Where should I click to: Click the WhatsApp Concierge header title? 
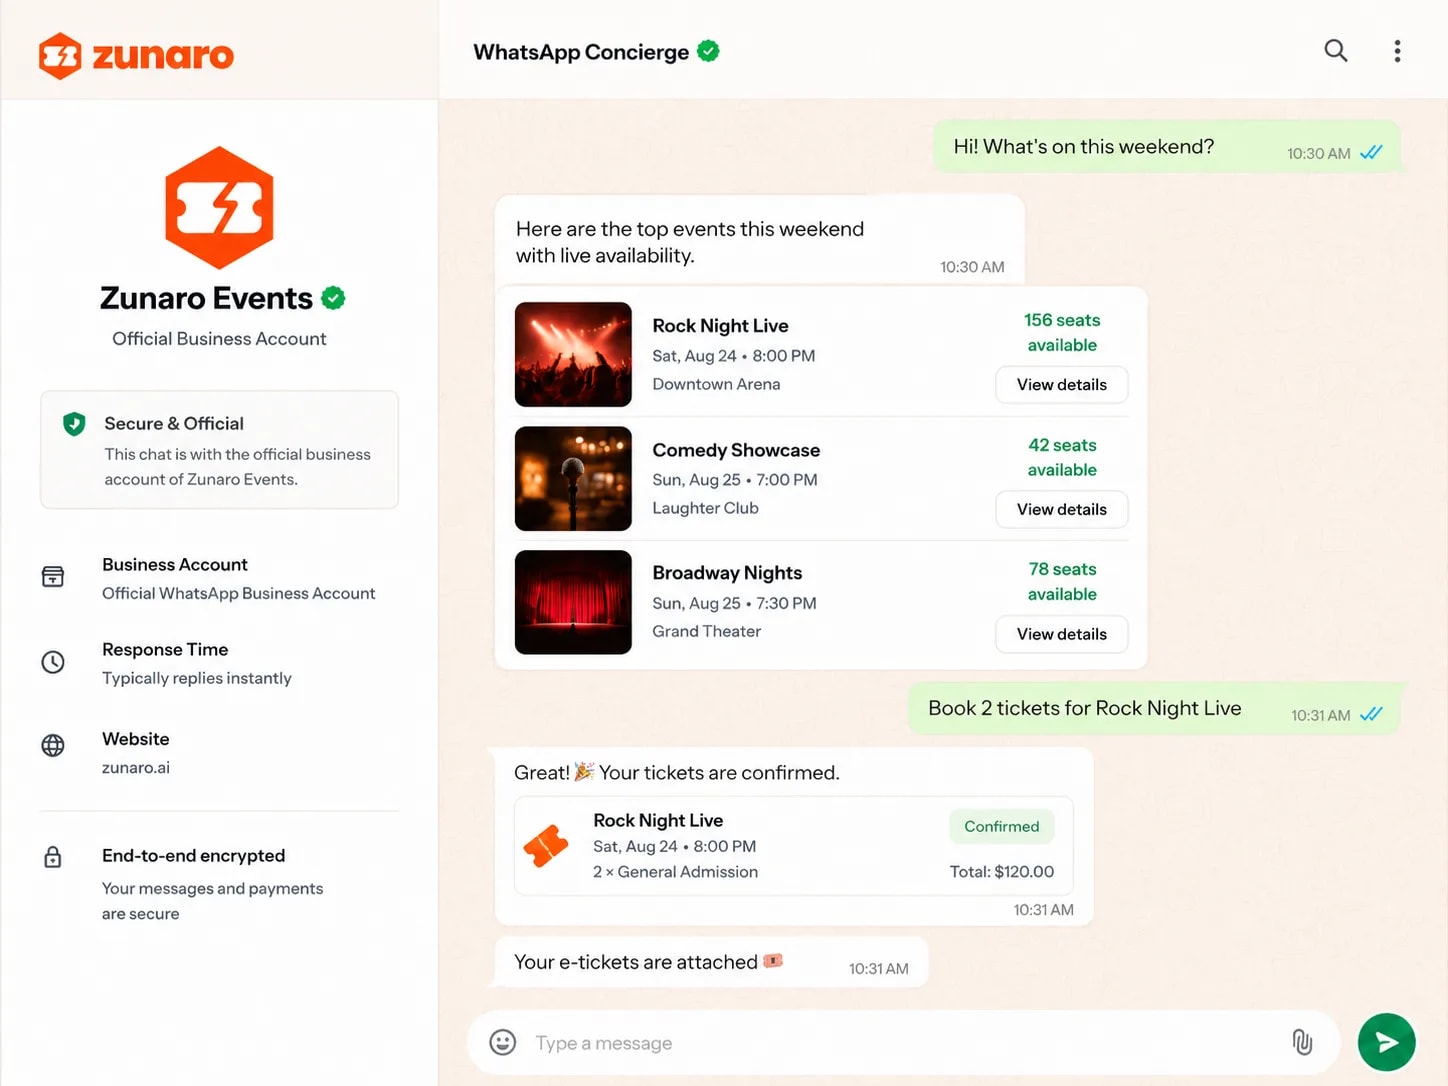581,52
